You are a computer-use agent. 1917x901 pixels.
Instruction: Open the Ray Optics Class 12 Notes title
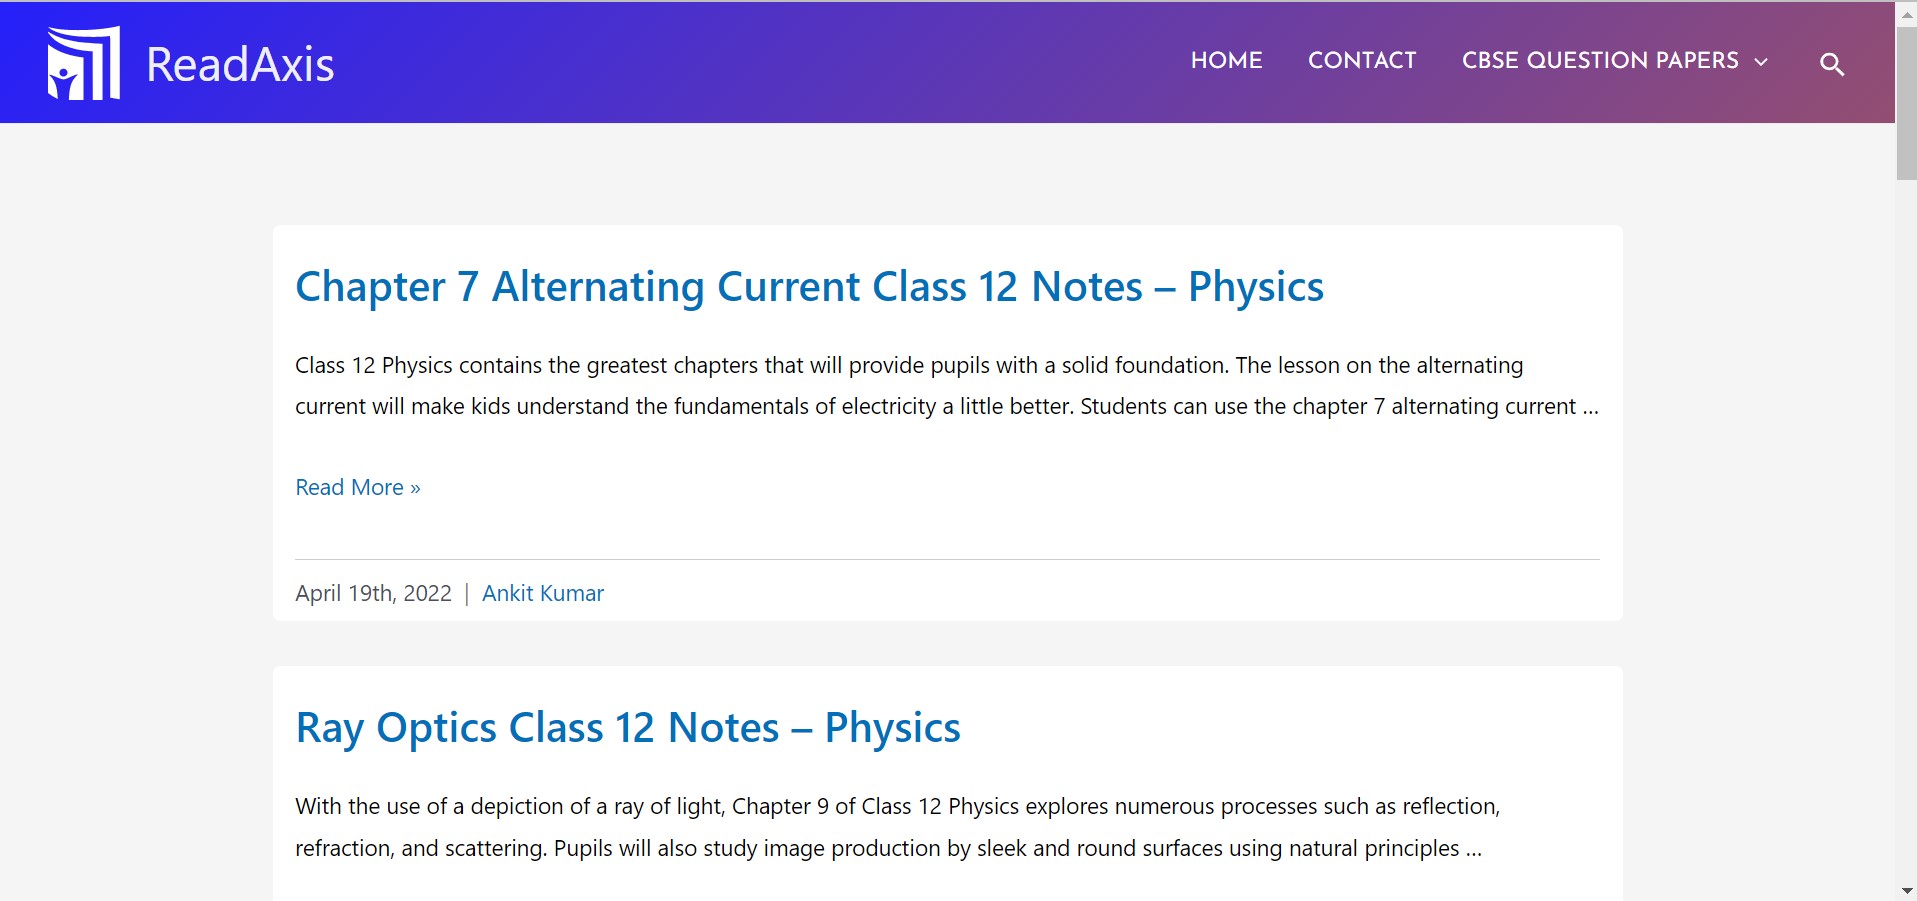click(628, 728)
